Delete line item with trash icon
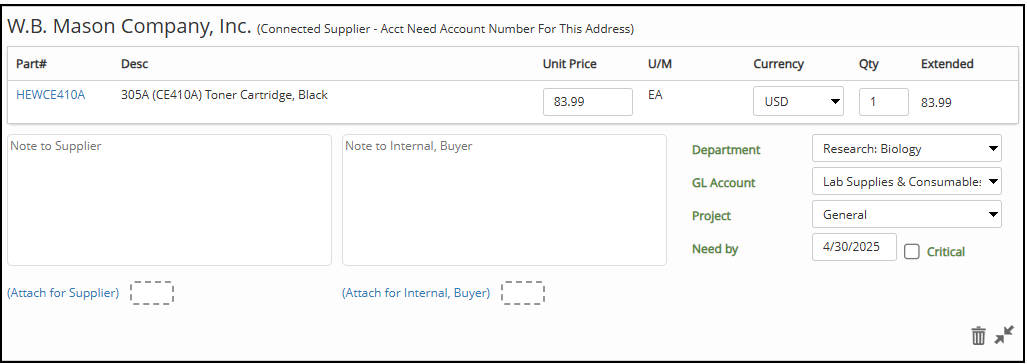The image size is (1027, 364). (978, 336)
